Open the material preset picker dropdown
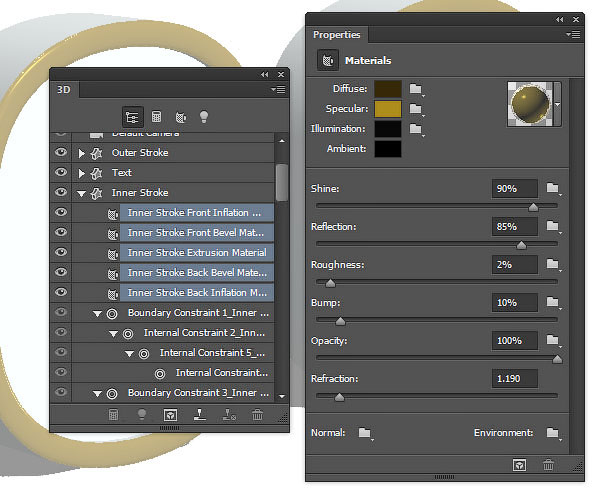 [557, 104]
